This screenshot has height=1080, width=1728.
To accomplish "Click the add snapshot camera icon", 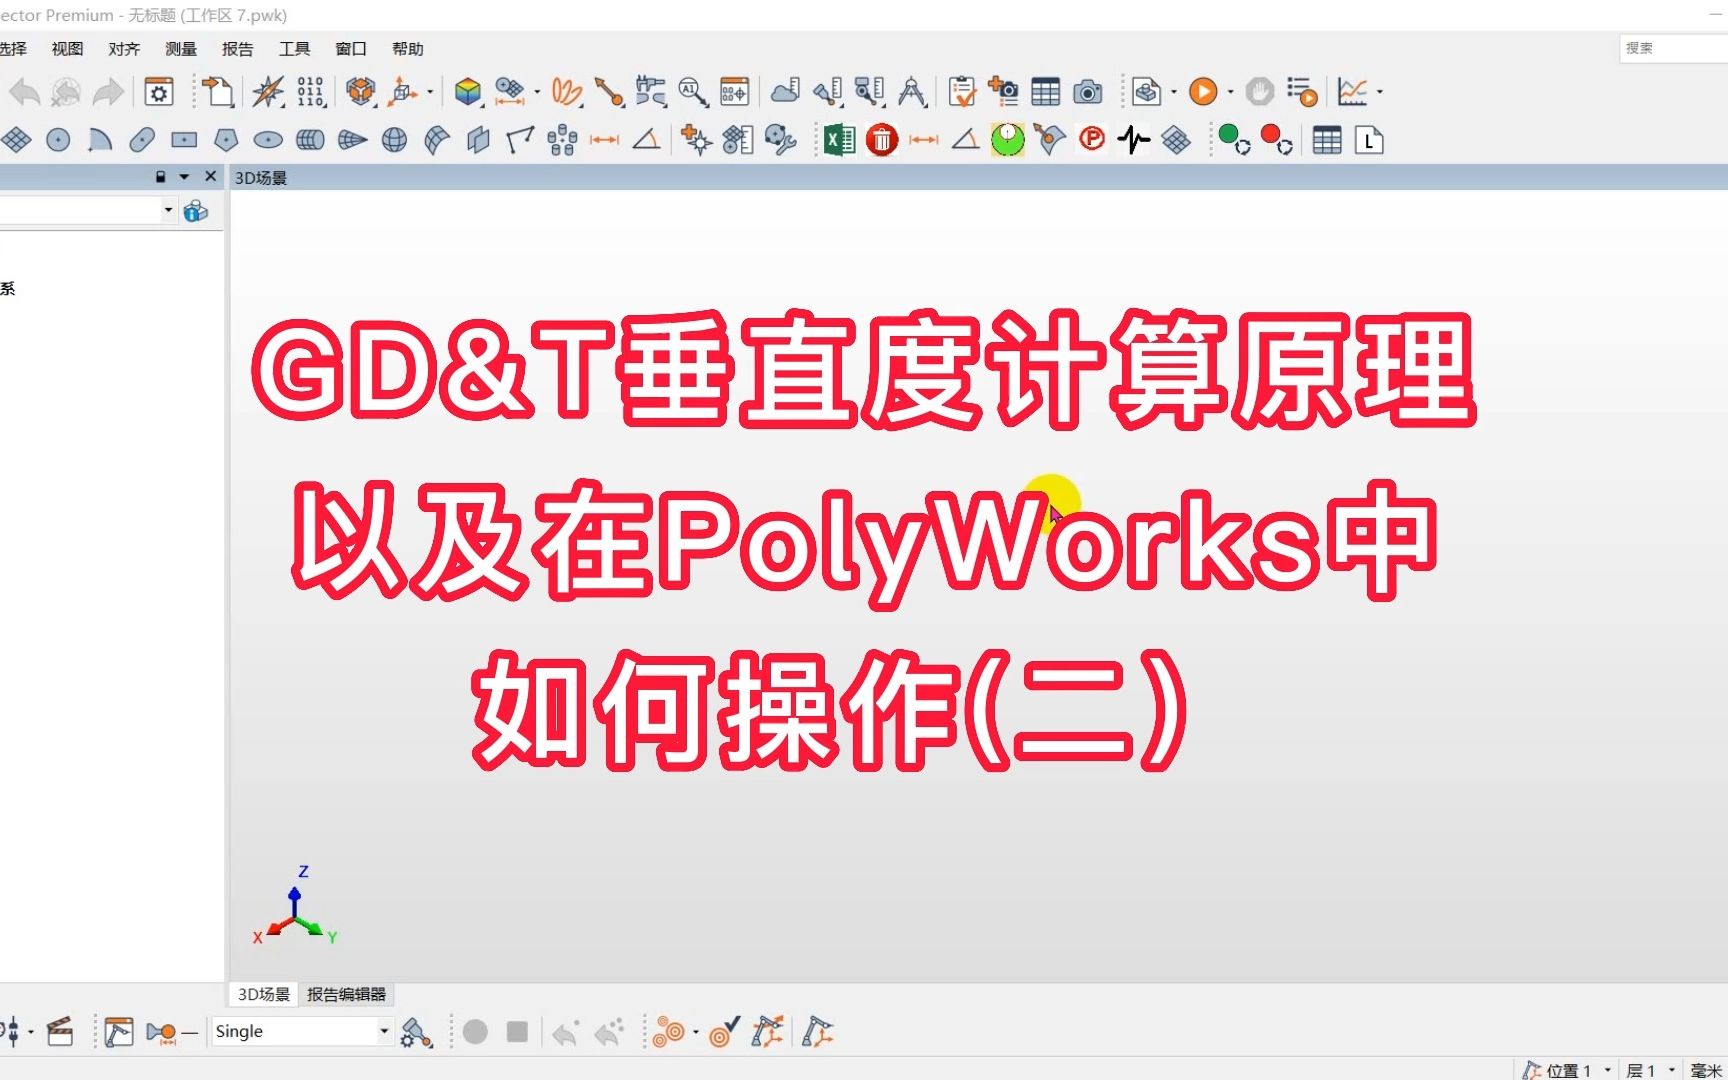I will pyautogui.click(x=1003, y=92).
